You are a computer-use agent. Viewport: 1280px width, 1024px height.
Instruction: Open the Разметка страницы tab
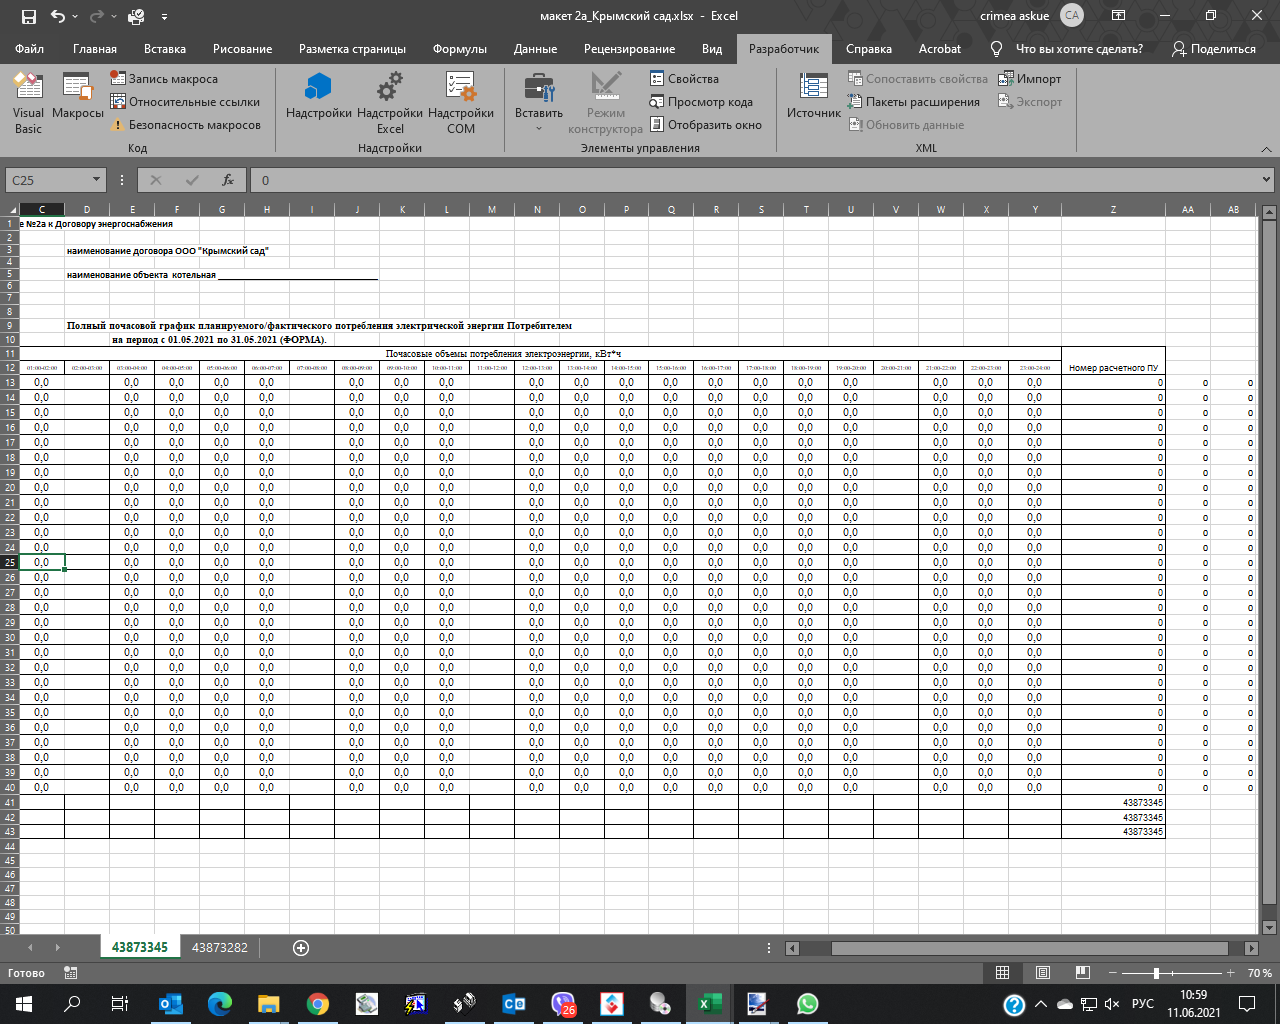tap(352, 48)
